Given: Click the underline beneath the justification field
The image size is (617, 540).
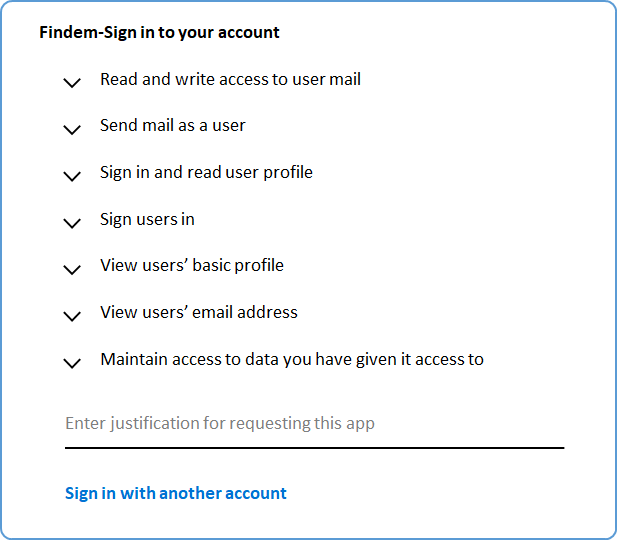Looking at the screenshot, I should click(314, 447).
